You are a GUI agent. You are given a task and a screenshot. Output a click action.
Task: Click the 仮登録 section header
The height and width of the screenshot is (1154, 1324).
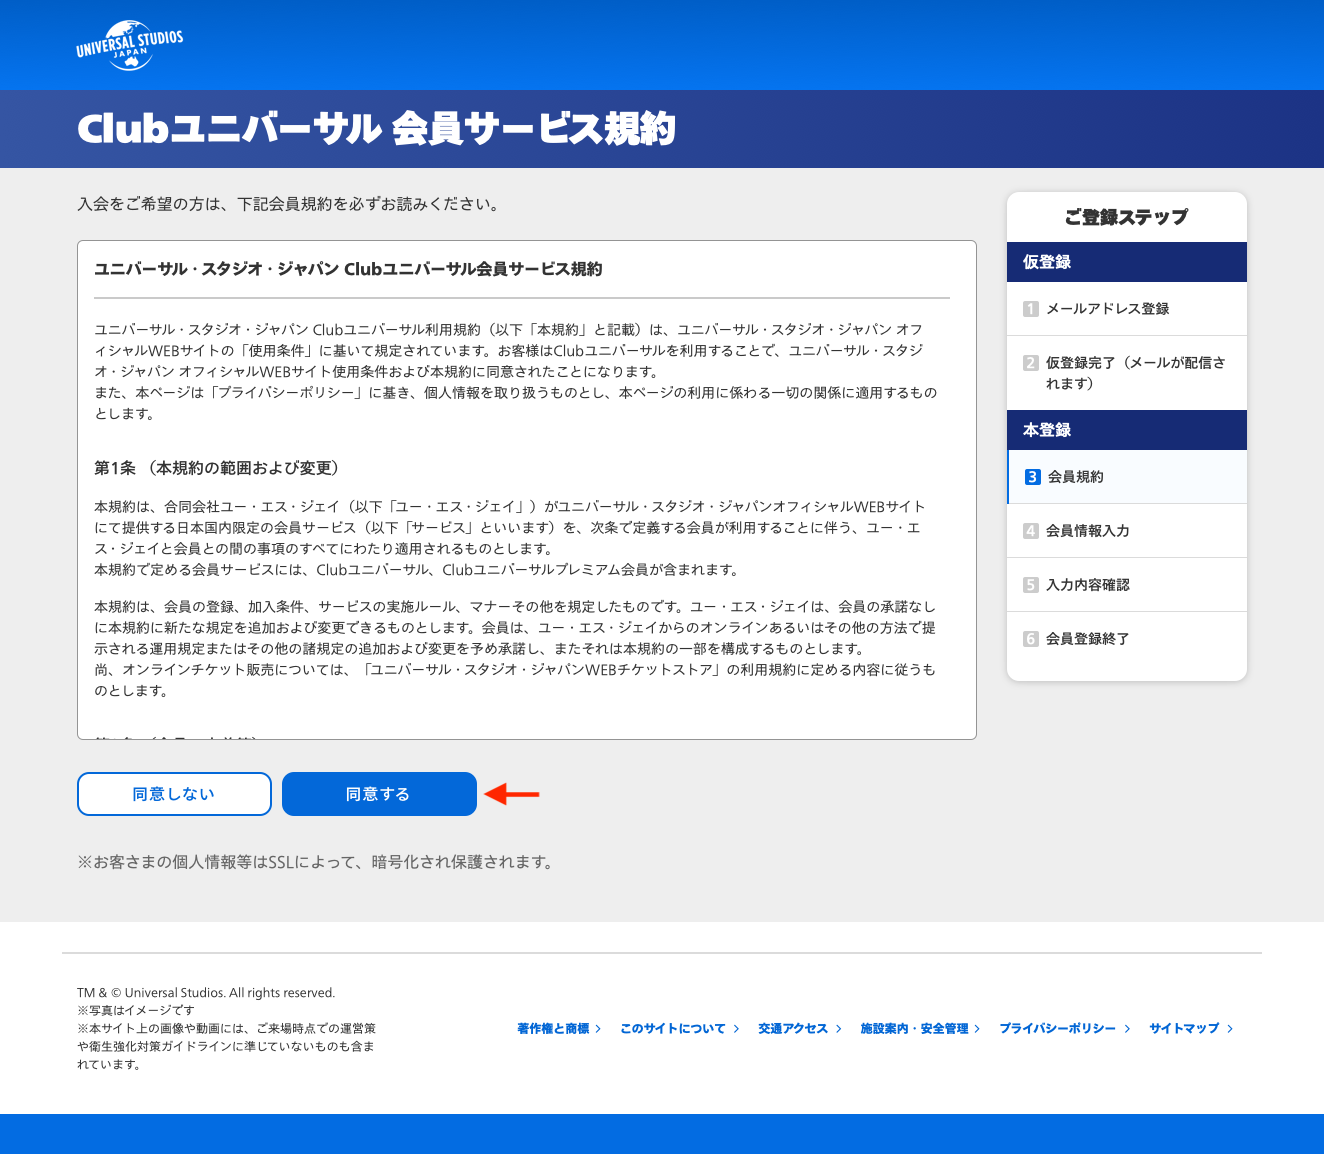point(1127,262)
